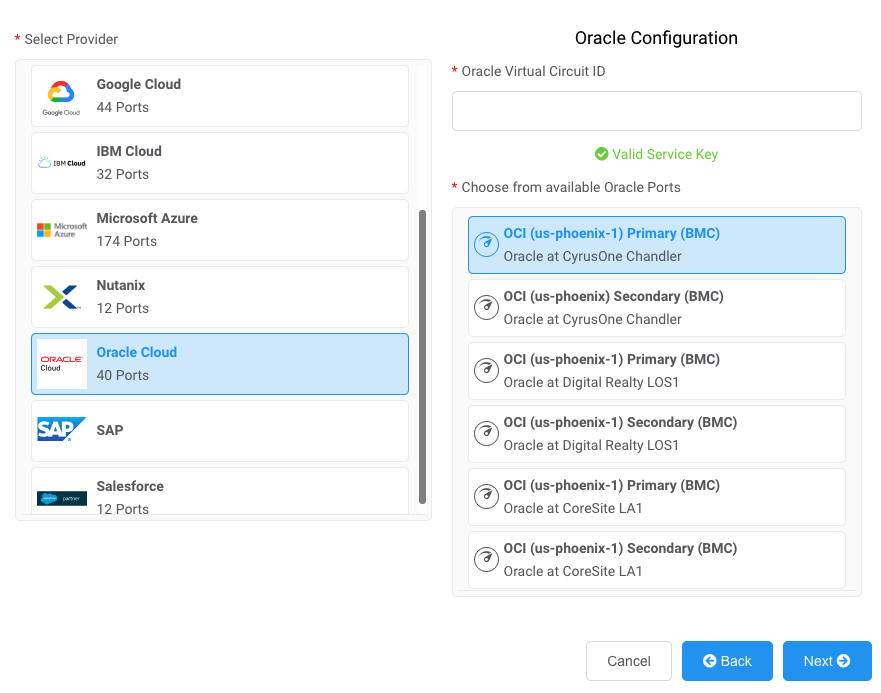This screenshot has width=881, height=693.
Task: Click the provider list scrollbar thumb
Action: tap(423, 357)
